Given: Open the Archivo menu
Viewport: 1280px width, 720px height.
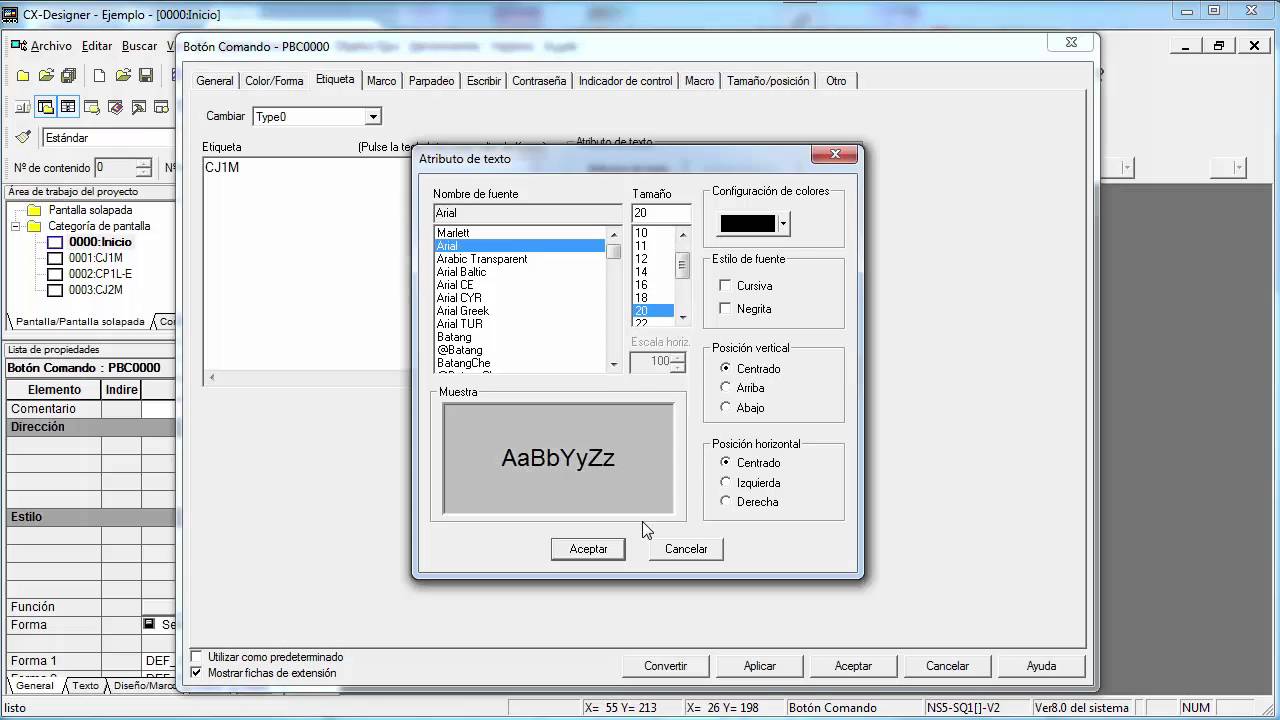Looking at the screenshot, I should coord(51,46).
